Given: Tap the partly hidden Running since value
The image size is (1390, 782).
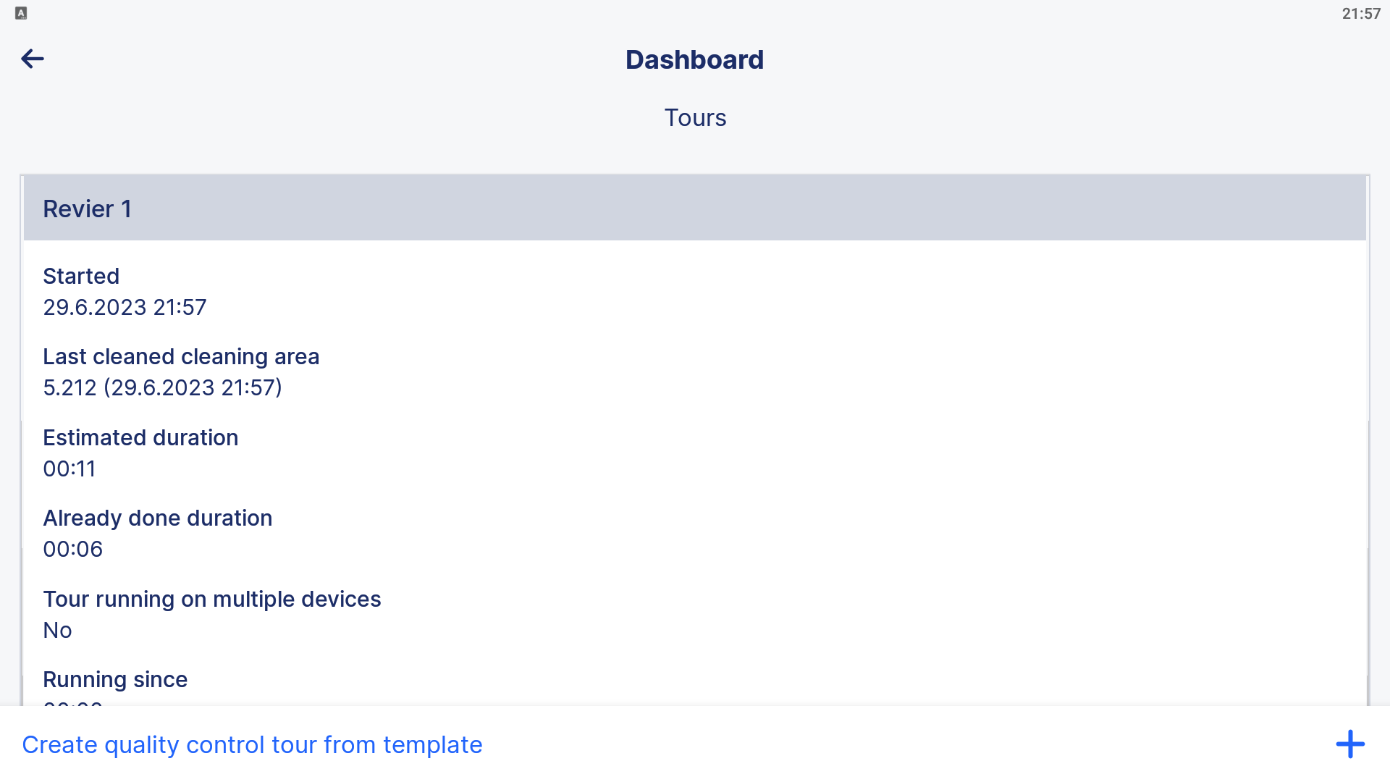Looking at the screenshot, I should [73, 703].
